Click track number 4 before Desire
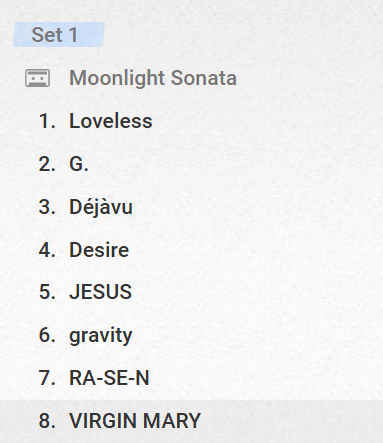This screenshot has width=383, height=443. (47, 250)
